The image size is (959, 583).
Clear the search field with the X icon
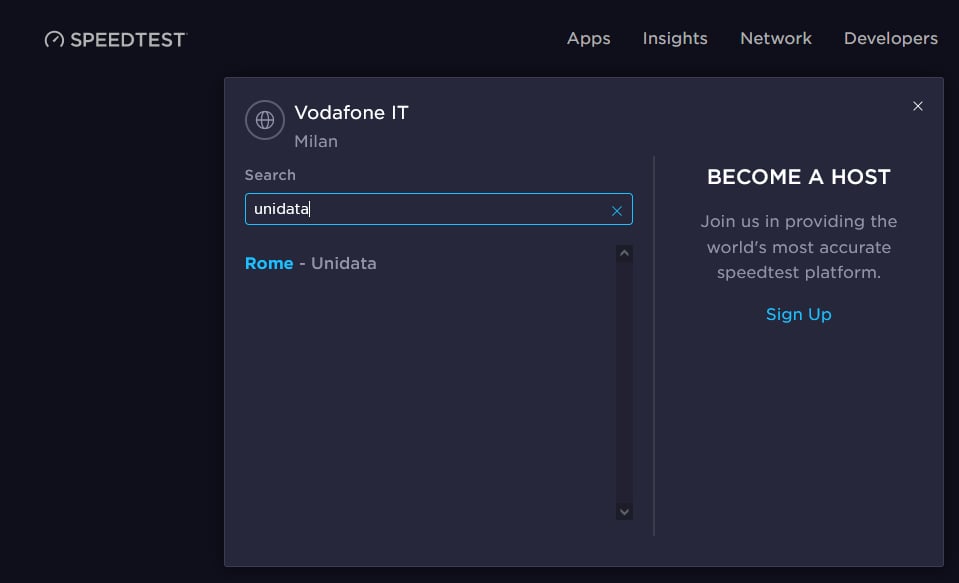point(617,210)
